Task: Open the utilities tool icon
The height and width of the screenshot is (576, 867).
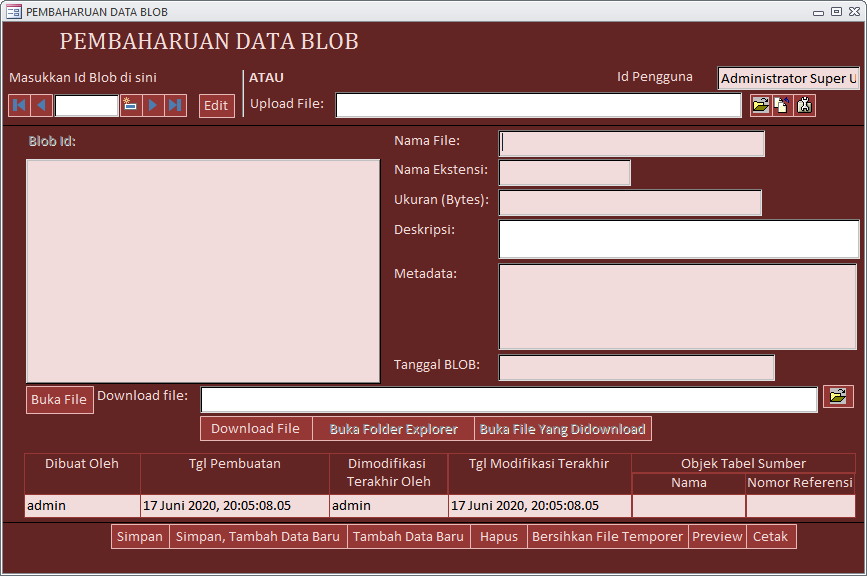Action: coord(803,105)
